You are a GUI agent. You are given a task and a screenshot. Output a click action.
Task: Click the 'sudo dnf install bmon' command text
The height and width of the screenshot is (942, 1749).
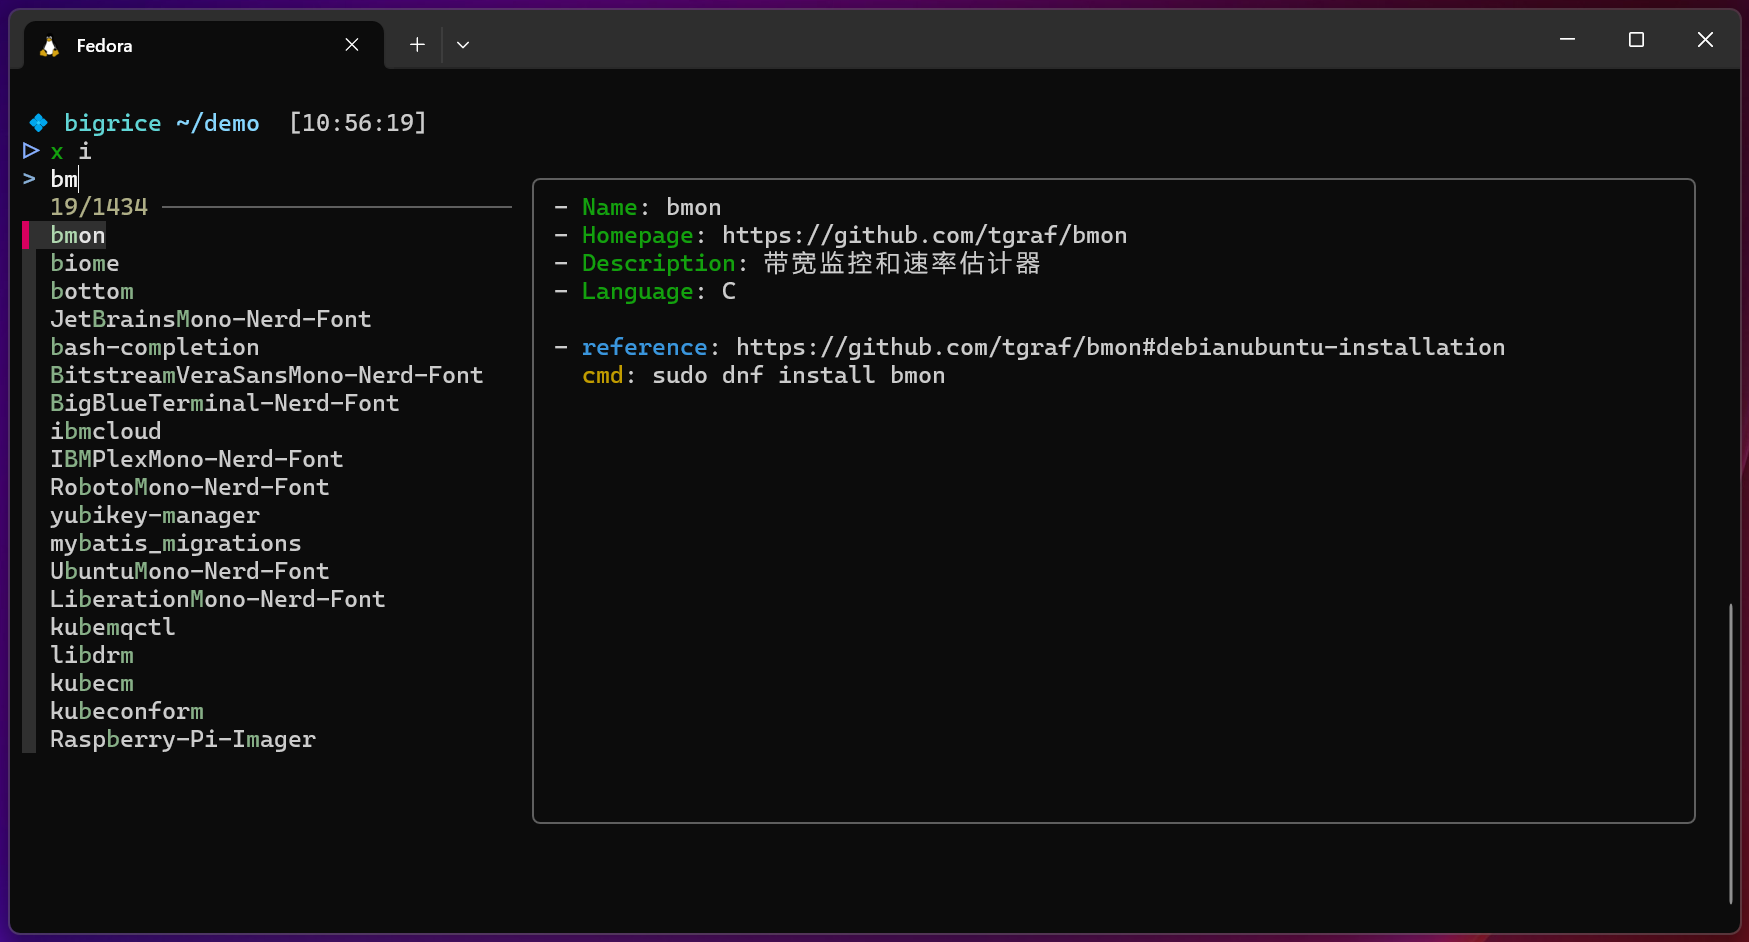click(x=798, y=375)
